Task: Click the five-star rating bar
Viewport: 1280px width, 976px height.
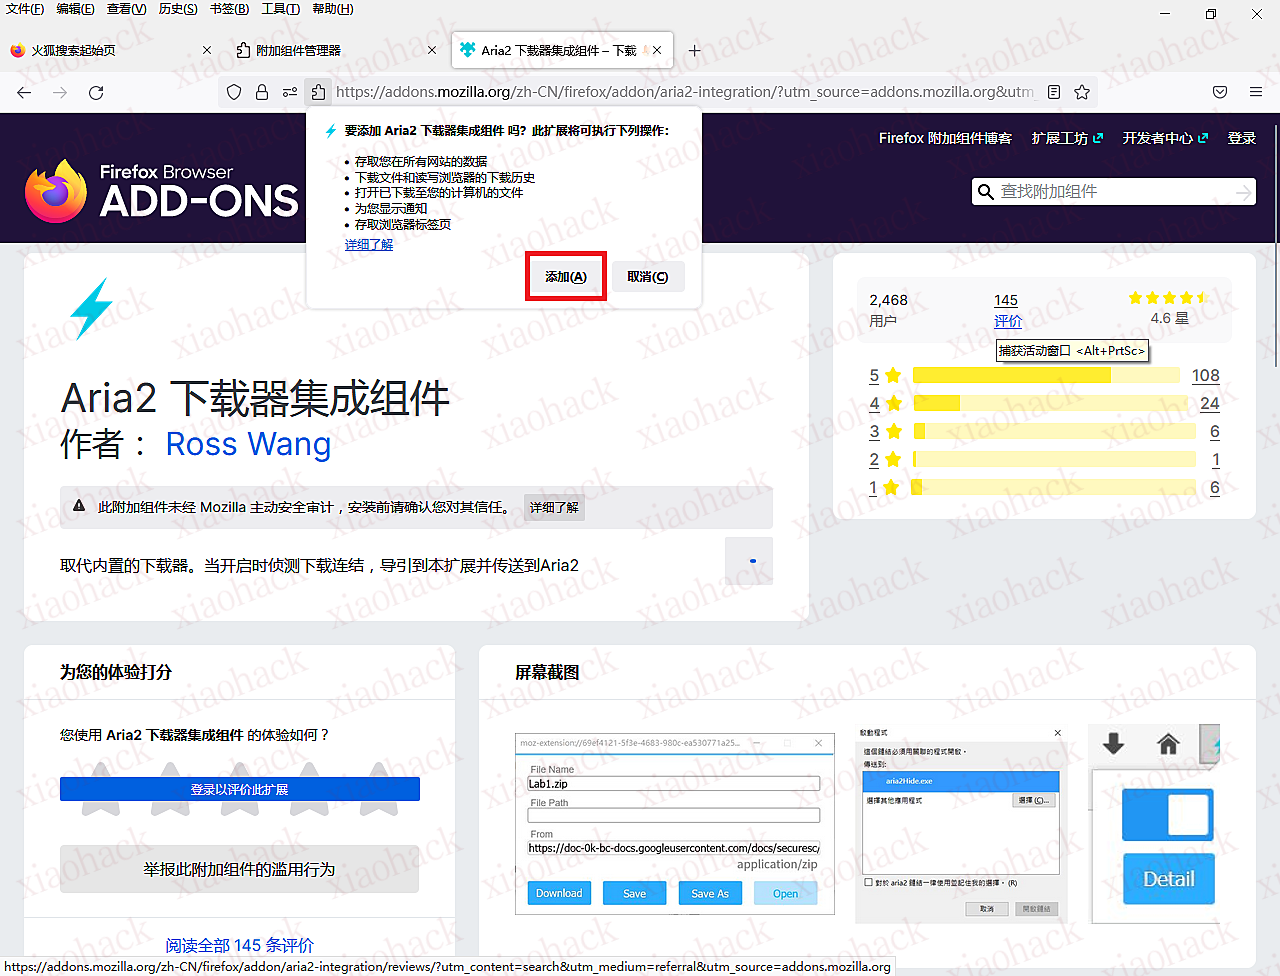Action: pos(1046,375)
